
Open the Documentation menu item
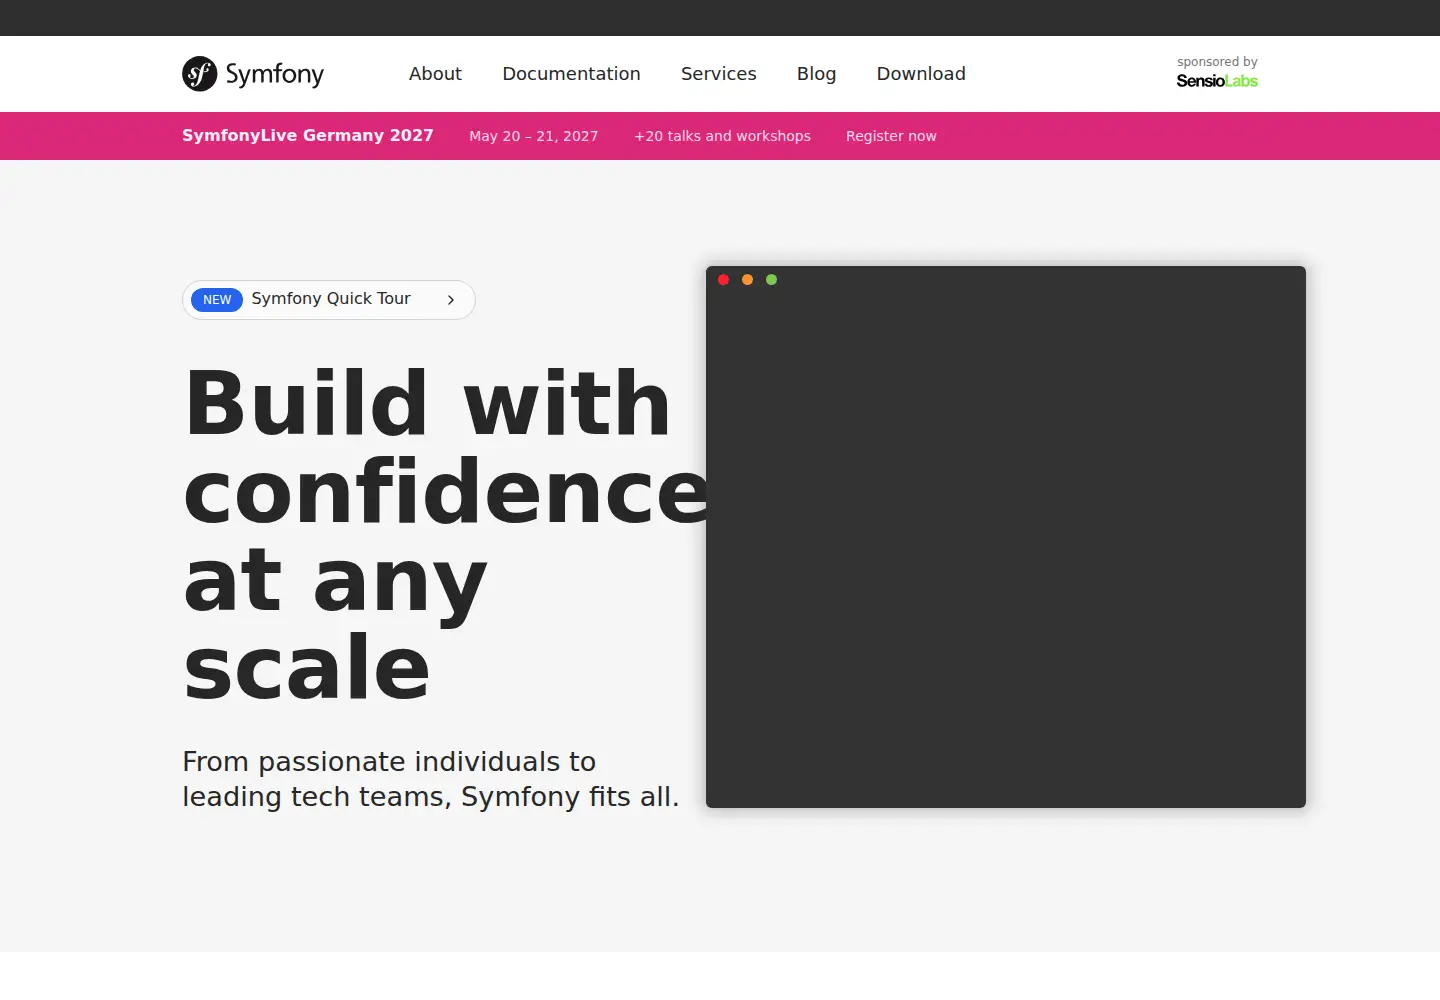[571, 74]
